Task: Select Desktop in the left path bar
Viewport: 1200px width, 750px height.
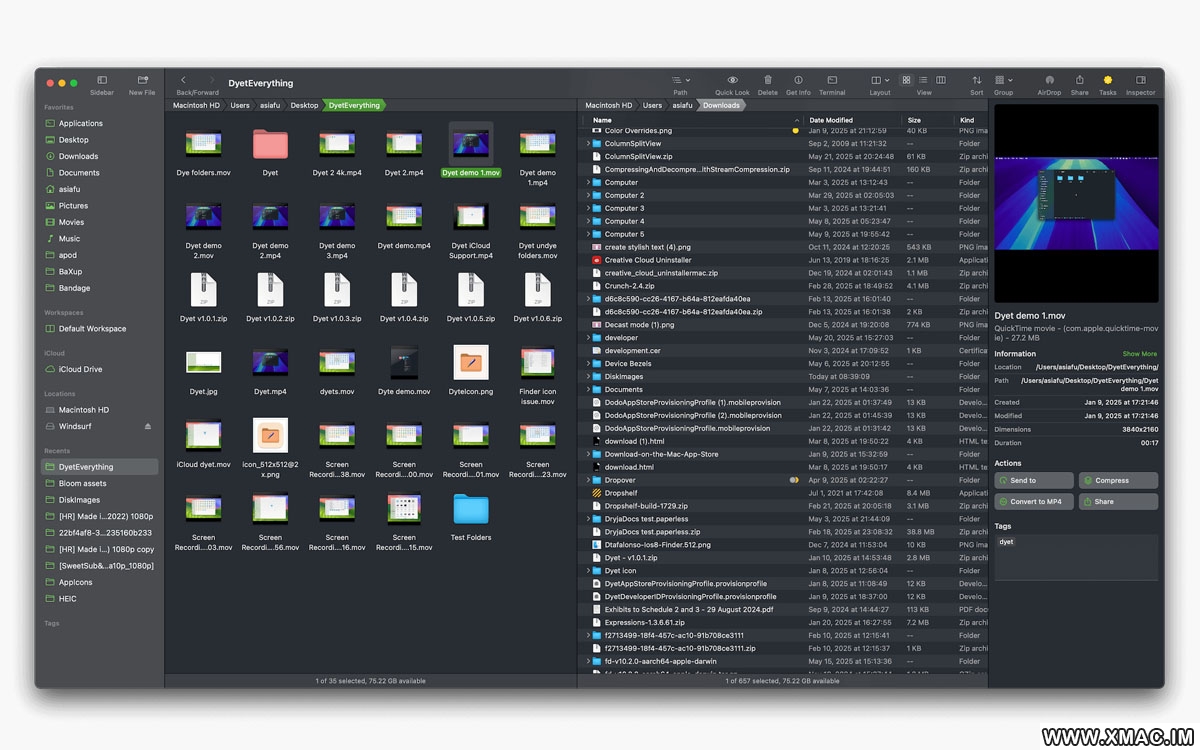Action: tap(304, 105)
